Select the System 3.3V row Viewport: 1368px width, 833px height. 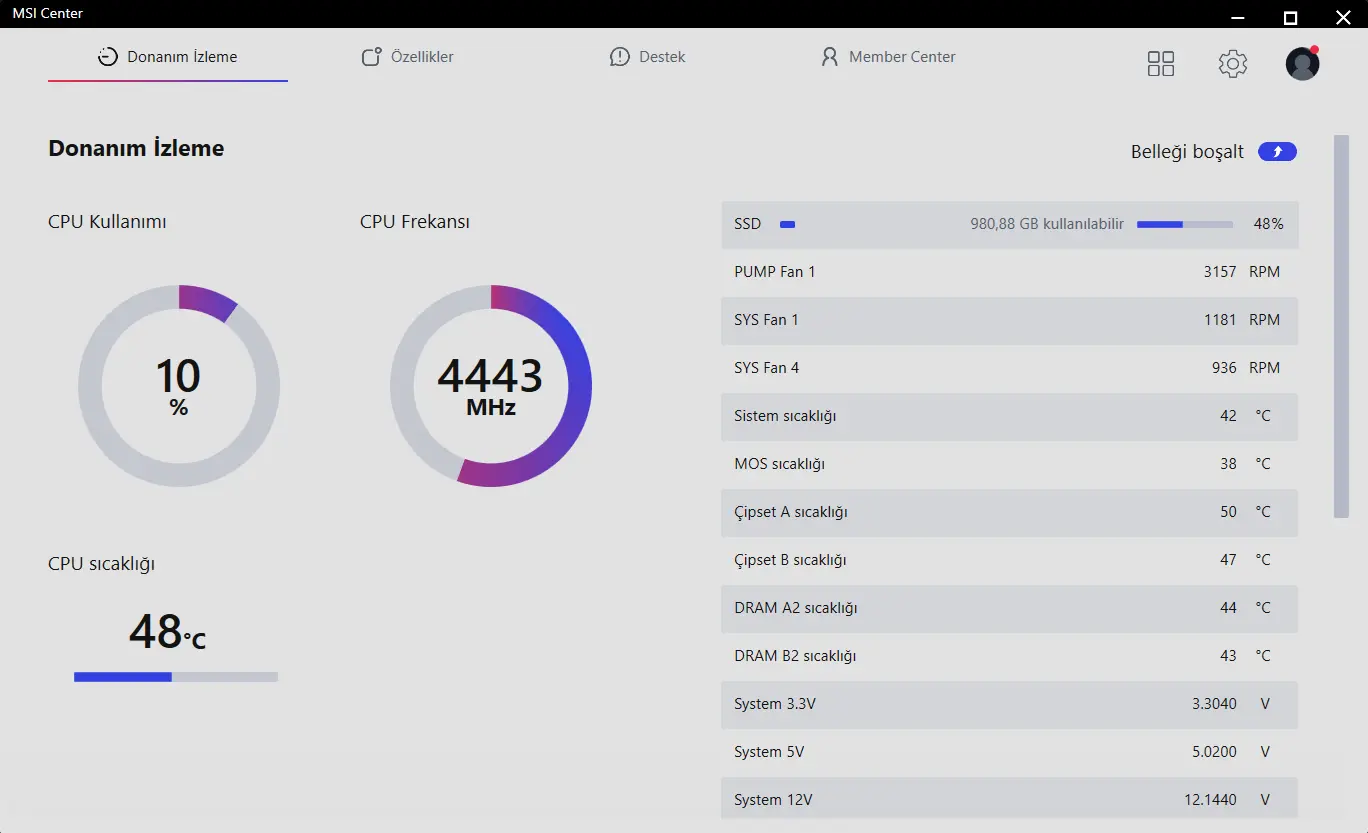click(x=1009, y=704)
